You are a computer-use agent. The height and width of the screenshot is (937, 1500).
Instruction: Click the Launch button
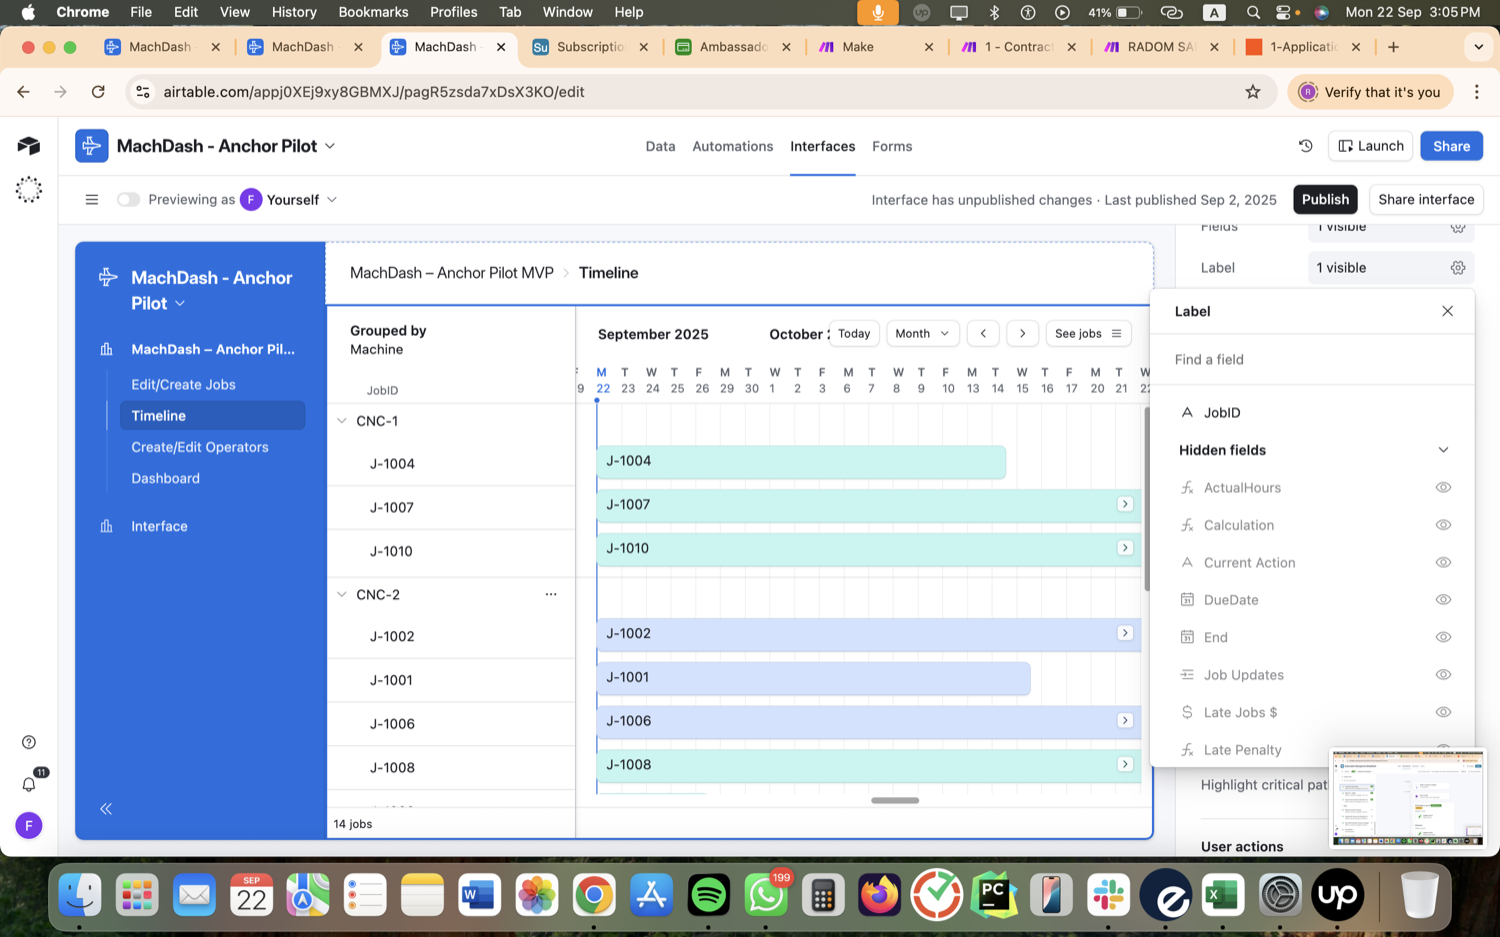coord(1370,146)
